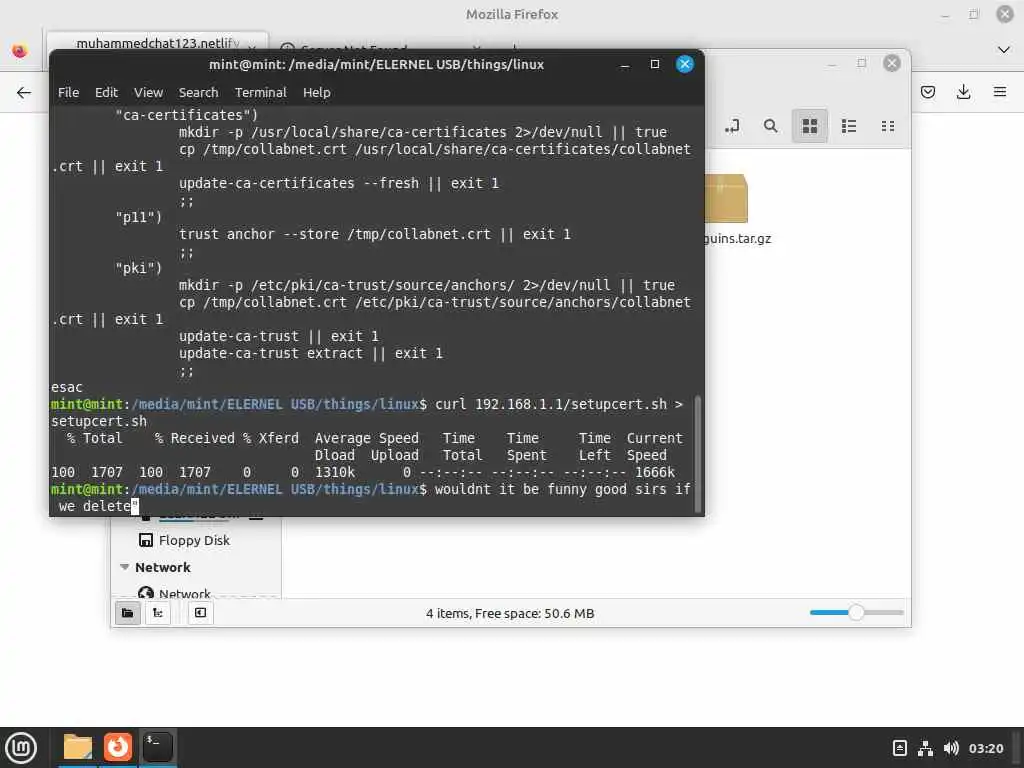
Task: Show places in the file manager sidebar
Action: coord(127,613)
